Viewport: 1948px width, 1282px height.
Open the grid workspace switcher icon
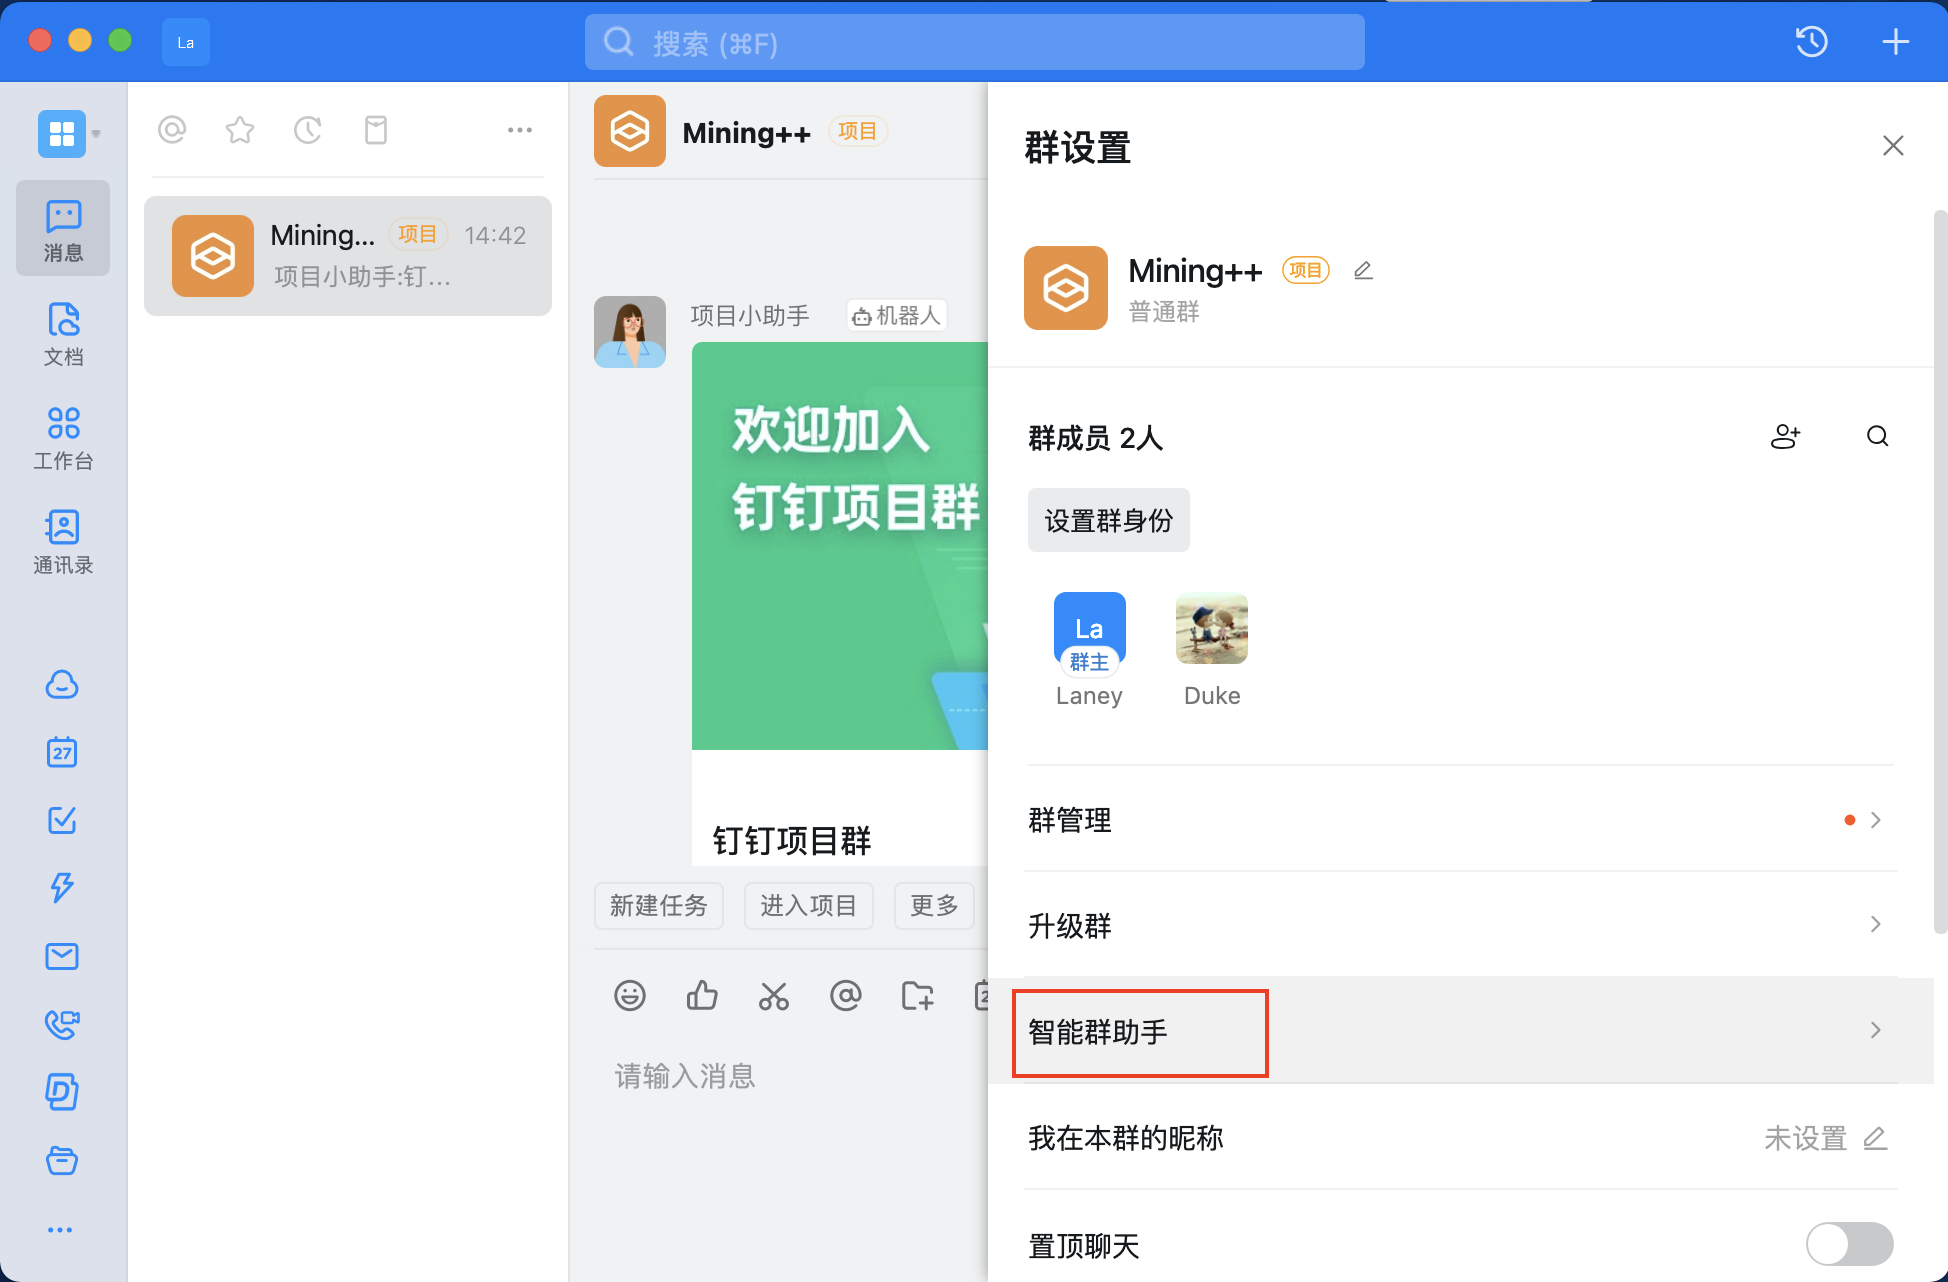tap(62, 133)
